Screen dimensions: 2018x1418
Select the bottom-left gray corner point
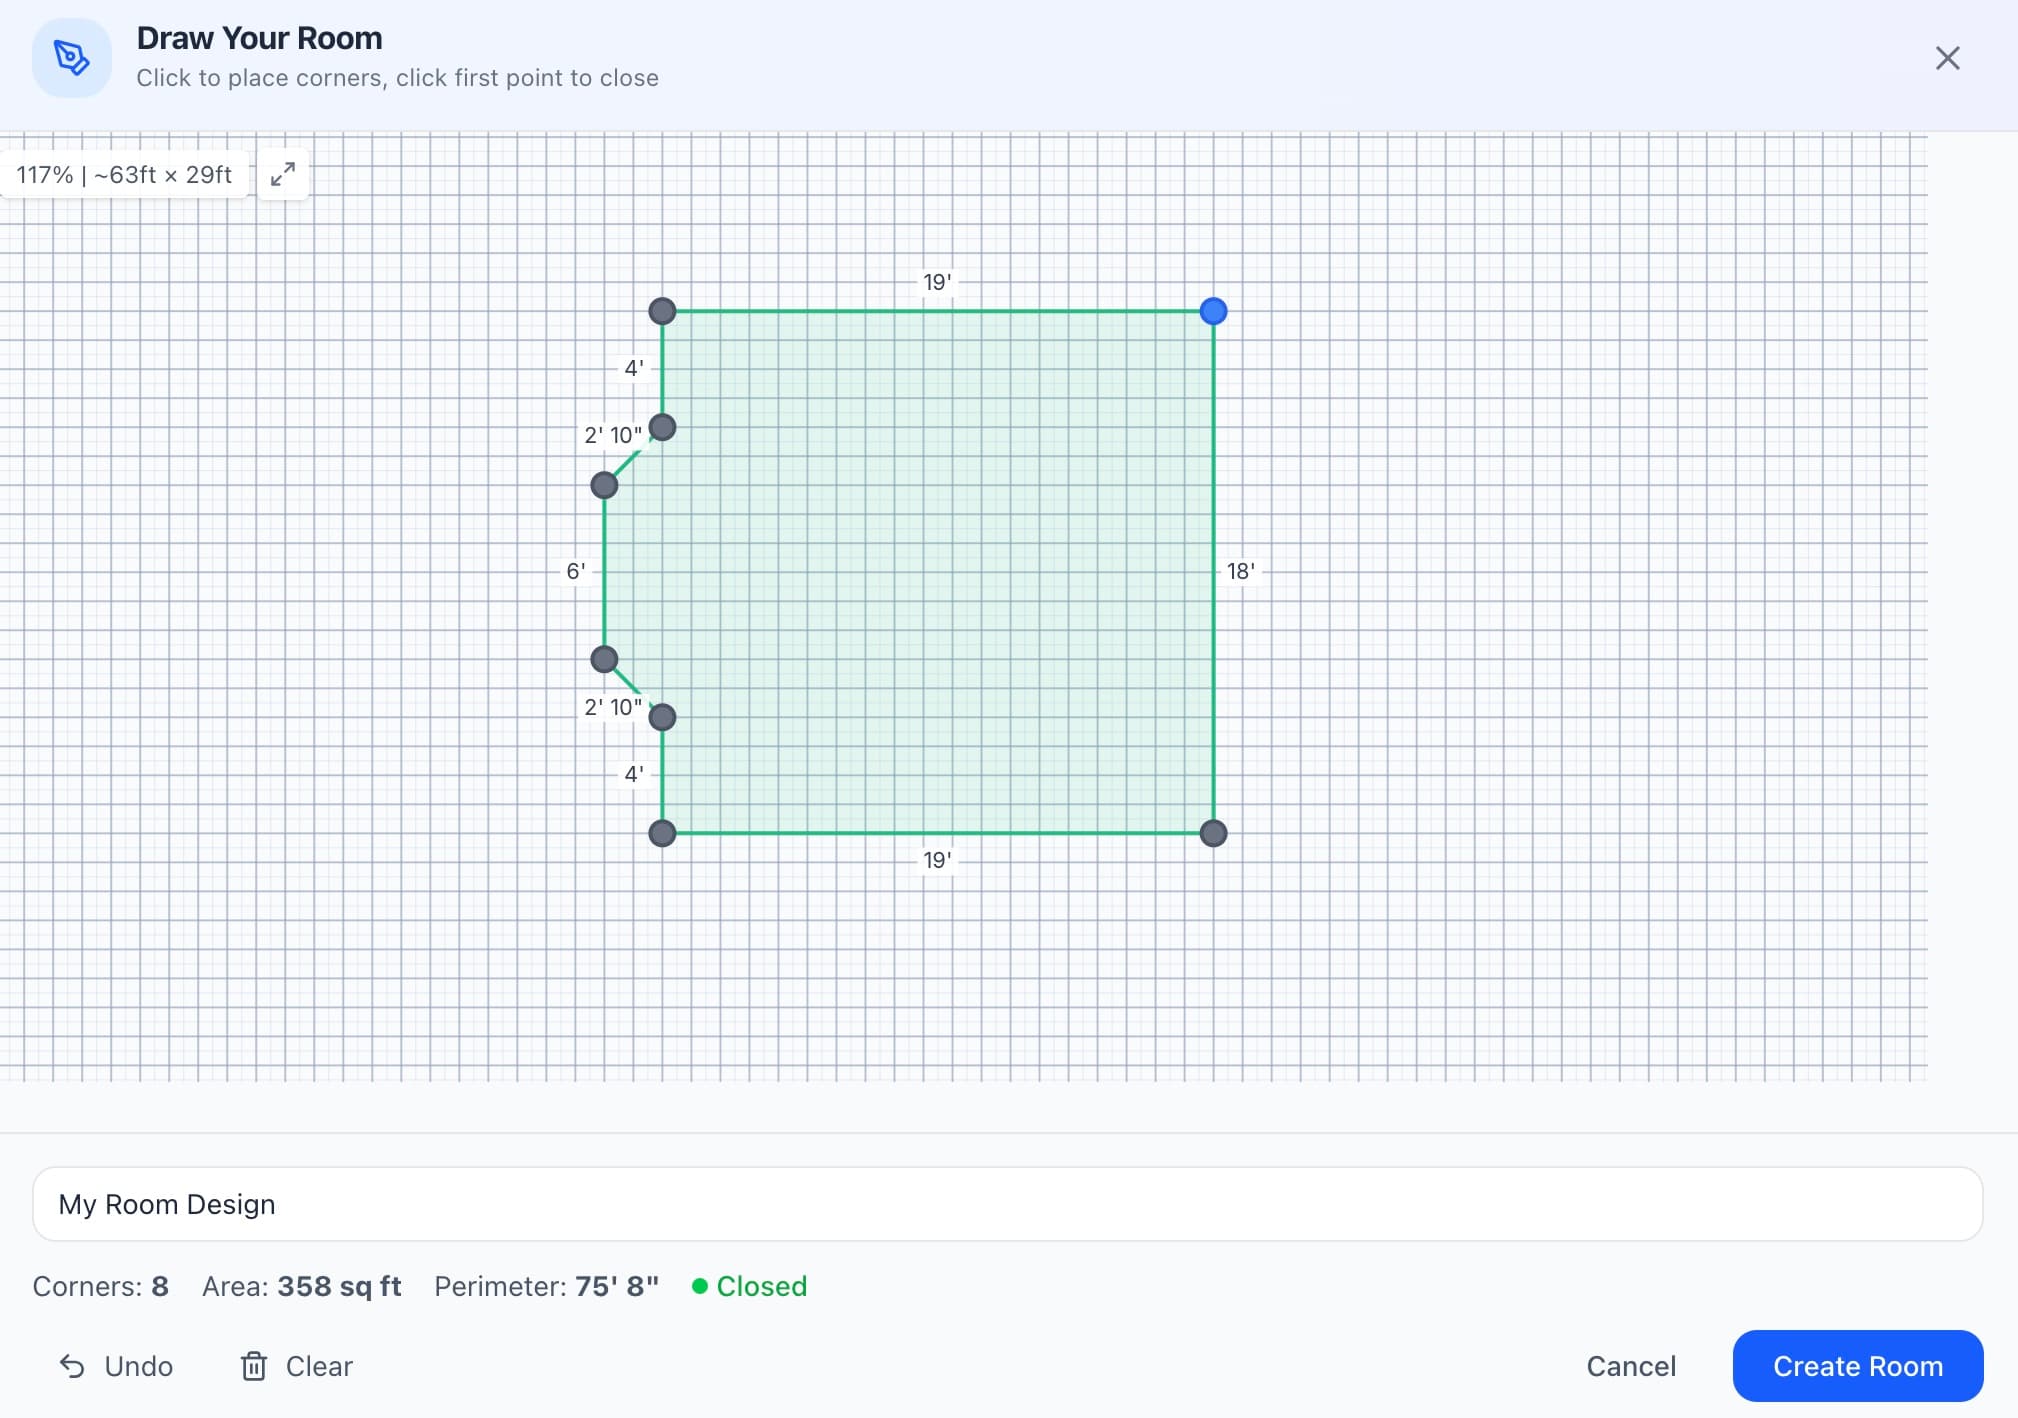coord(662,833)
